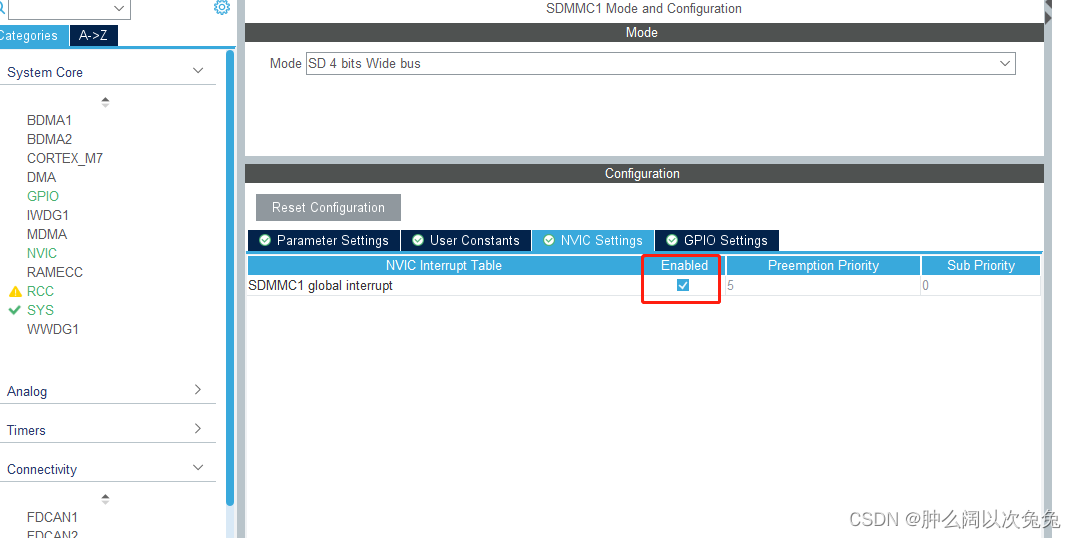Image resolution: width=1076 pixels, height=538 pixels.
Task: Open the GPIO Settings tab
Action: (x=717, y=240)
